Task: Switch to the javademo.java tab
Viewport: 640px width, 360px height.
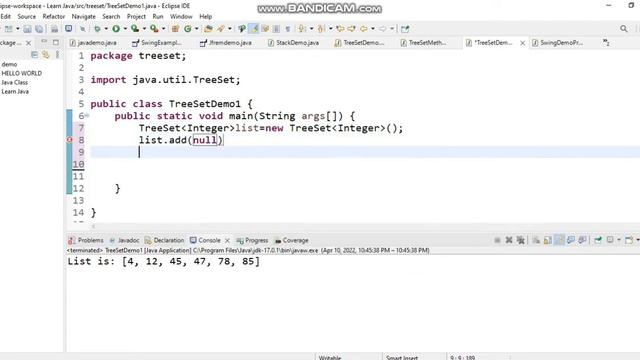Action: [93, 42]
